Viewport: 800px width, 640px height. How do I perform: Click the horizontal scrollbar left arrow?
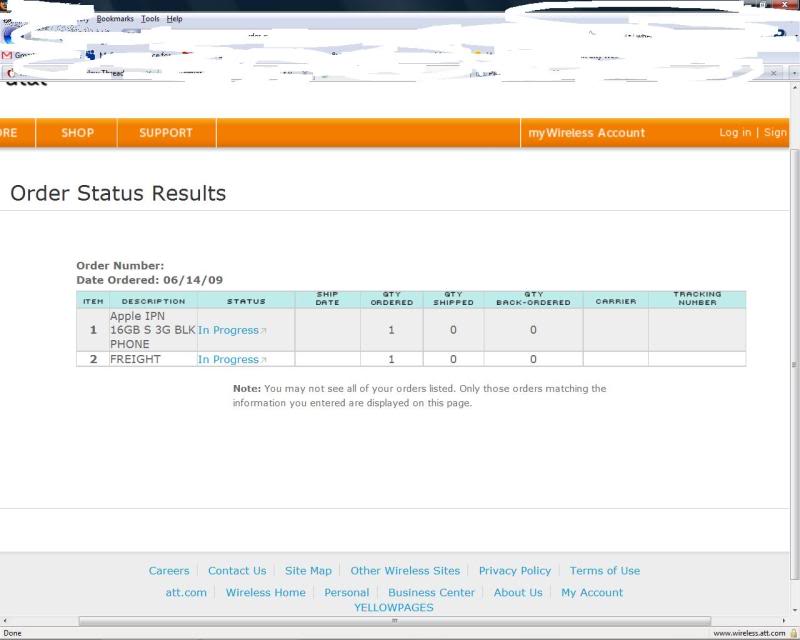click(5, 621)
